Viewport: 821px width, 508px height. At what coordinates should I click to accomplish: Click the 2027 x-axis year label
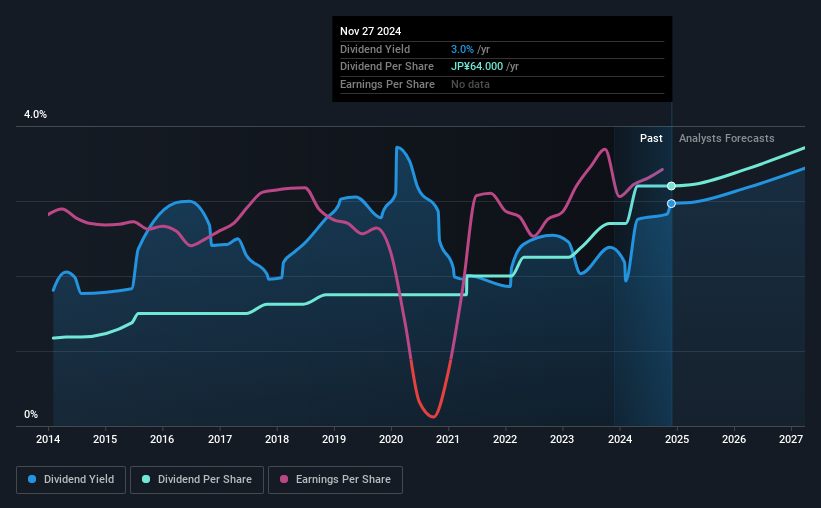(x=791, y=439)
